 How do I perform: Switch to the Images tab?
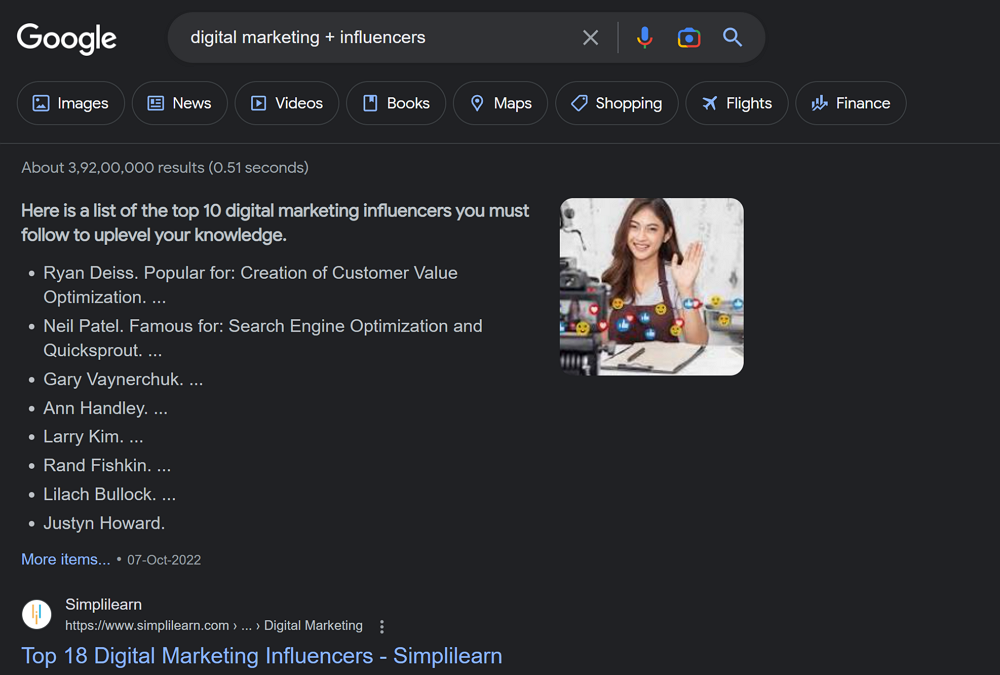coord(70,103)
